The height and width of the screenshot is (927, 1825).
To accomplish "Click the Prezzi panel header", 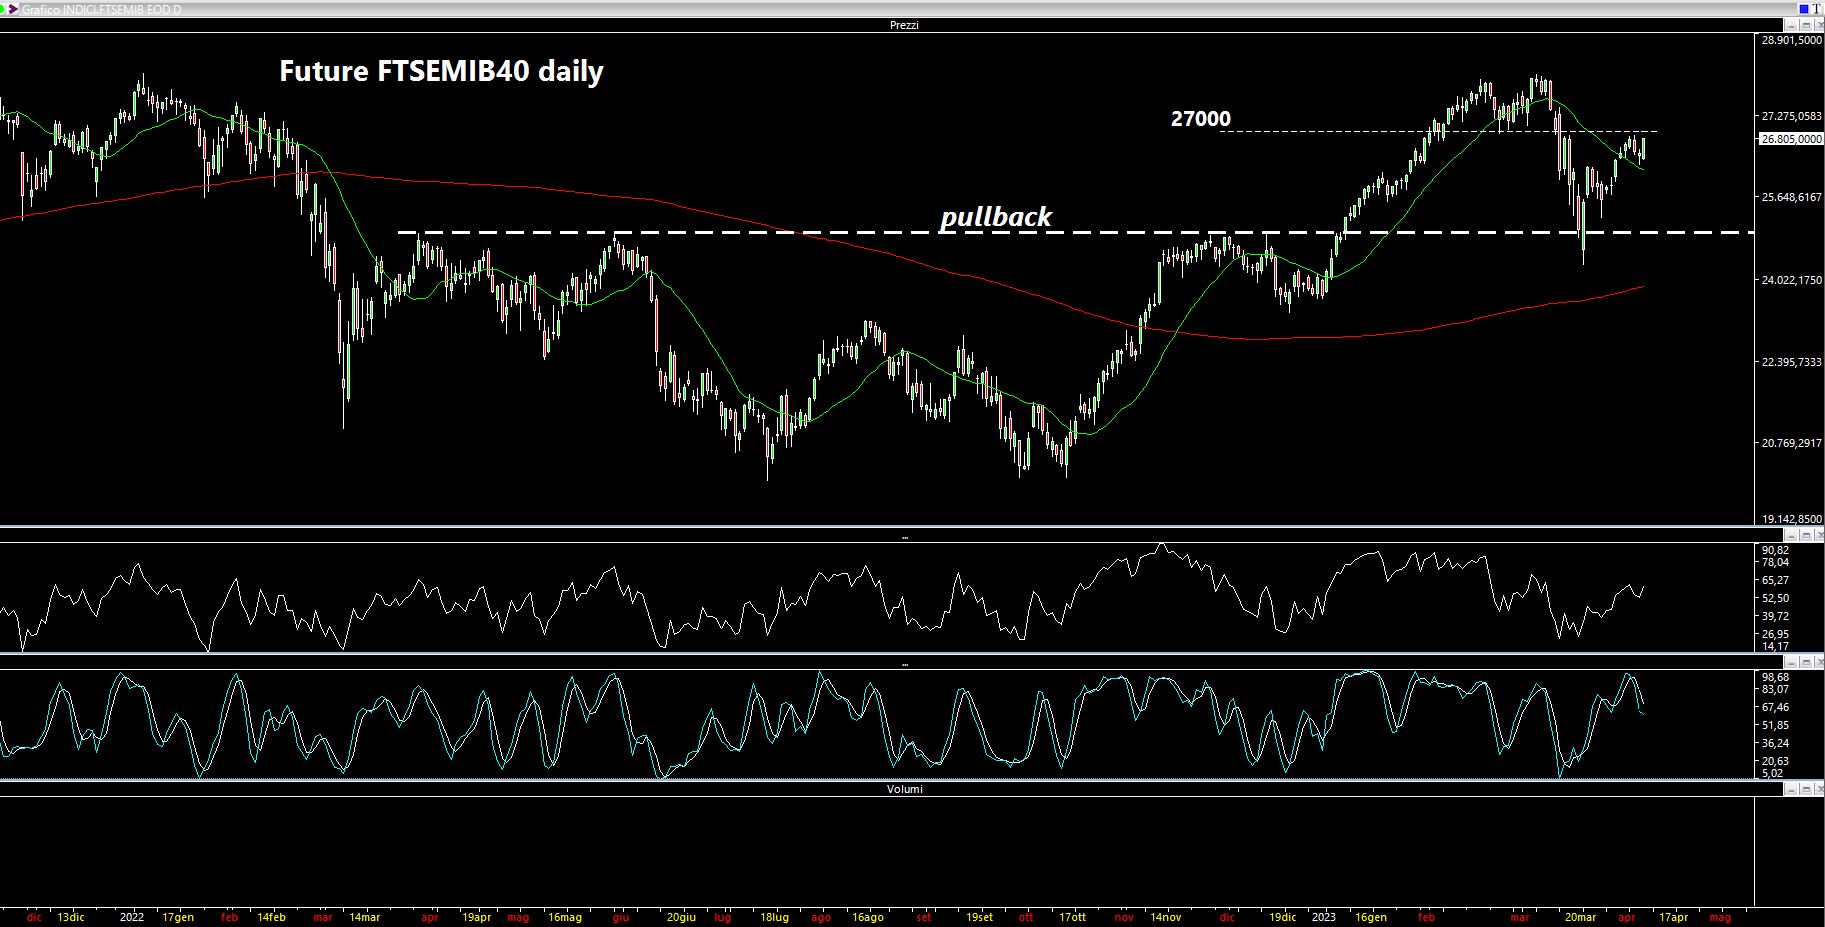I will 904,25.
